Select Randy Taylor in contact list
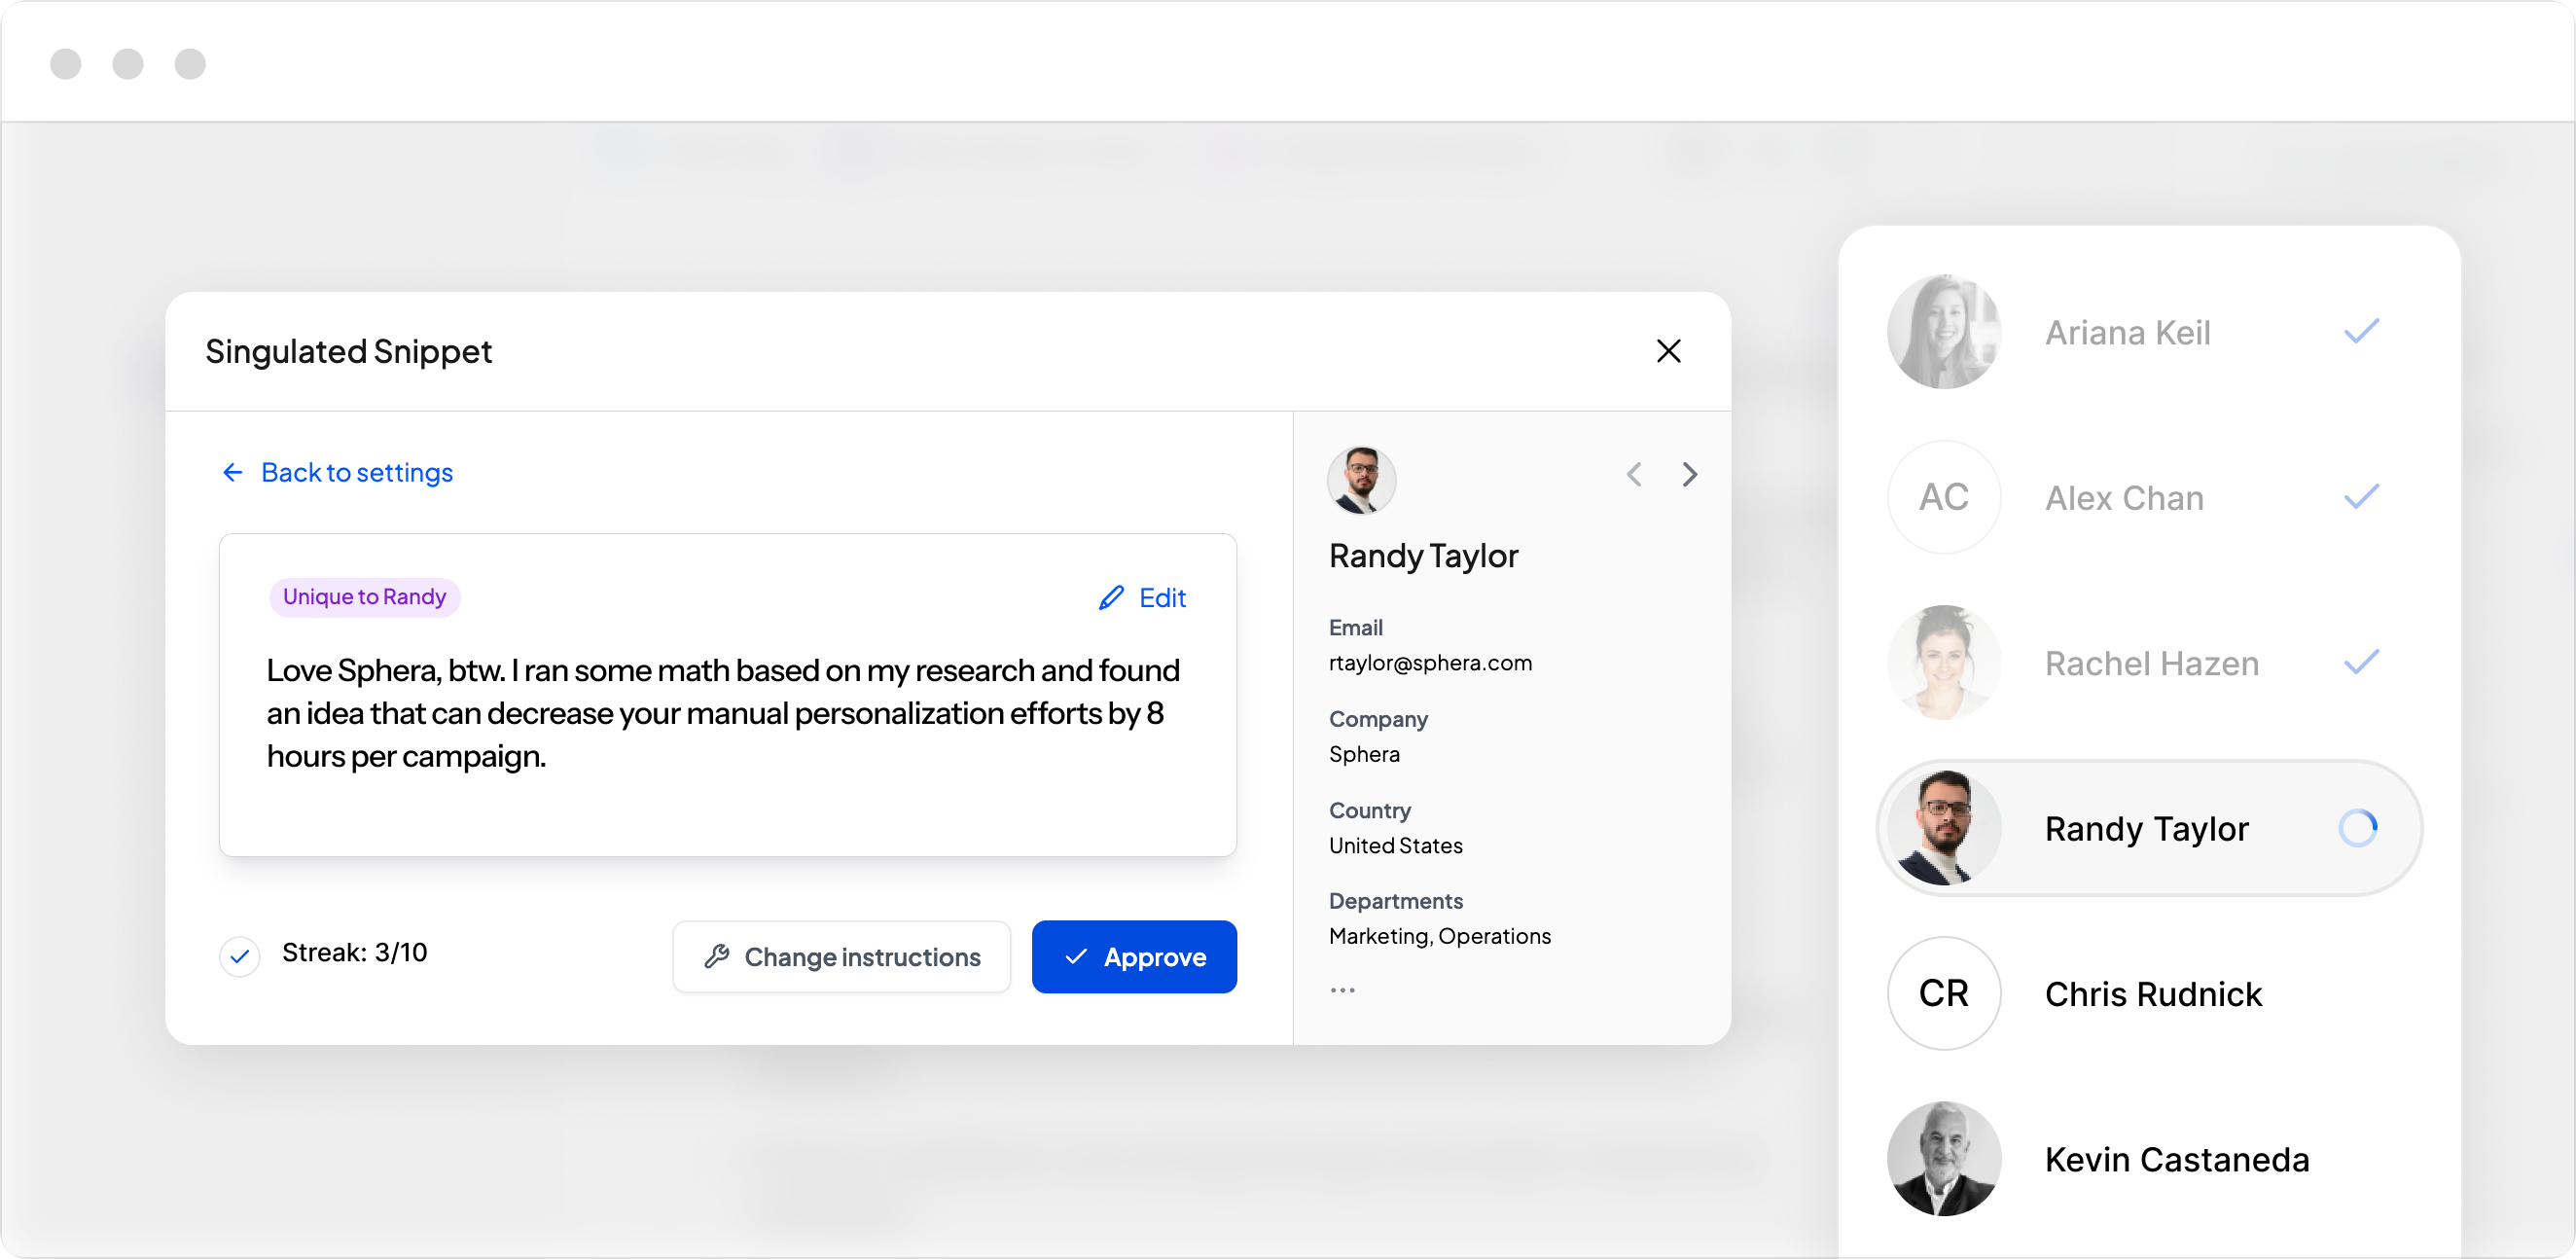 pos(2148,828)
